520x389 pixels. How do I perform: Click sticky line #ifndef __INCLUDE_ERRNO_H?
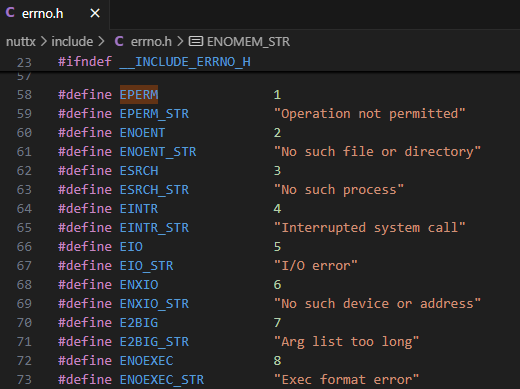[x=154, y=62]
